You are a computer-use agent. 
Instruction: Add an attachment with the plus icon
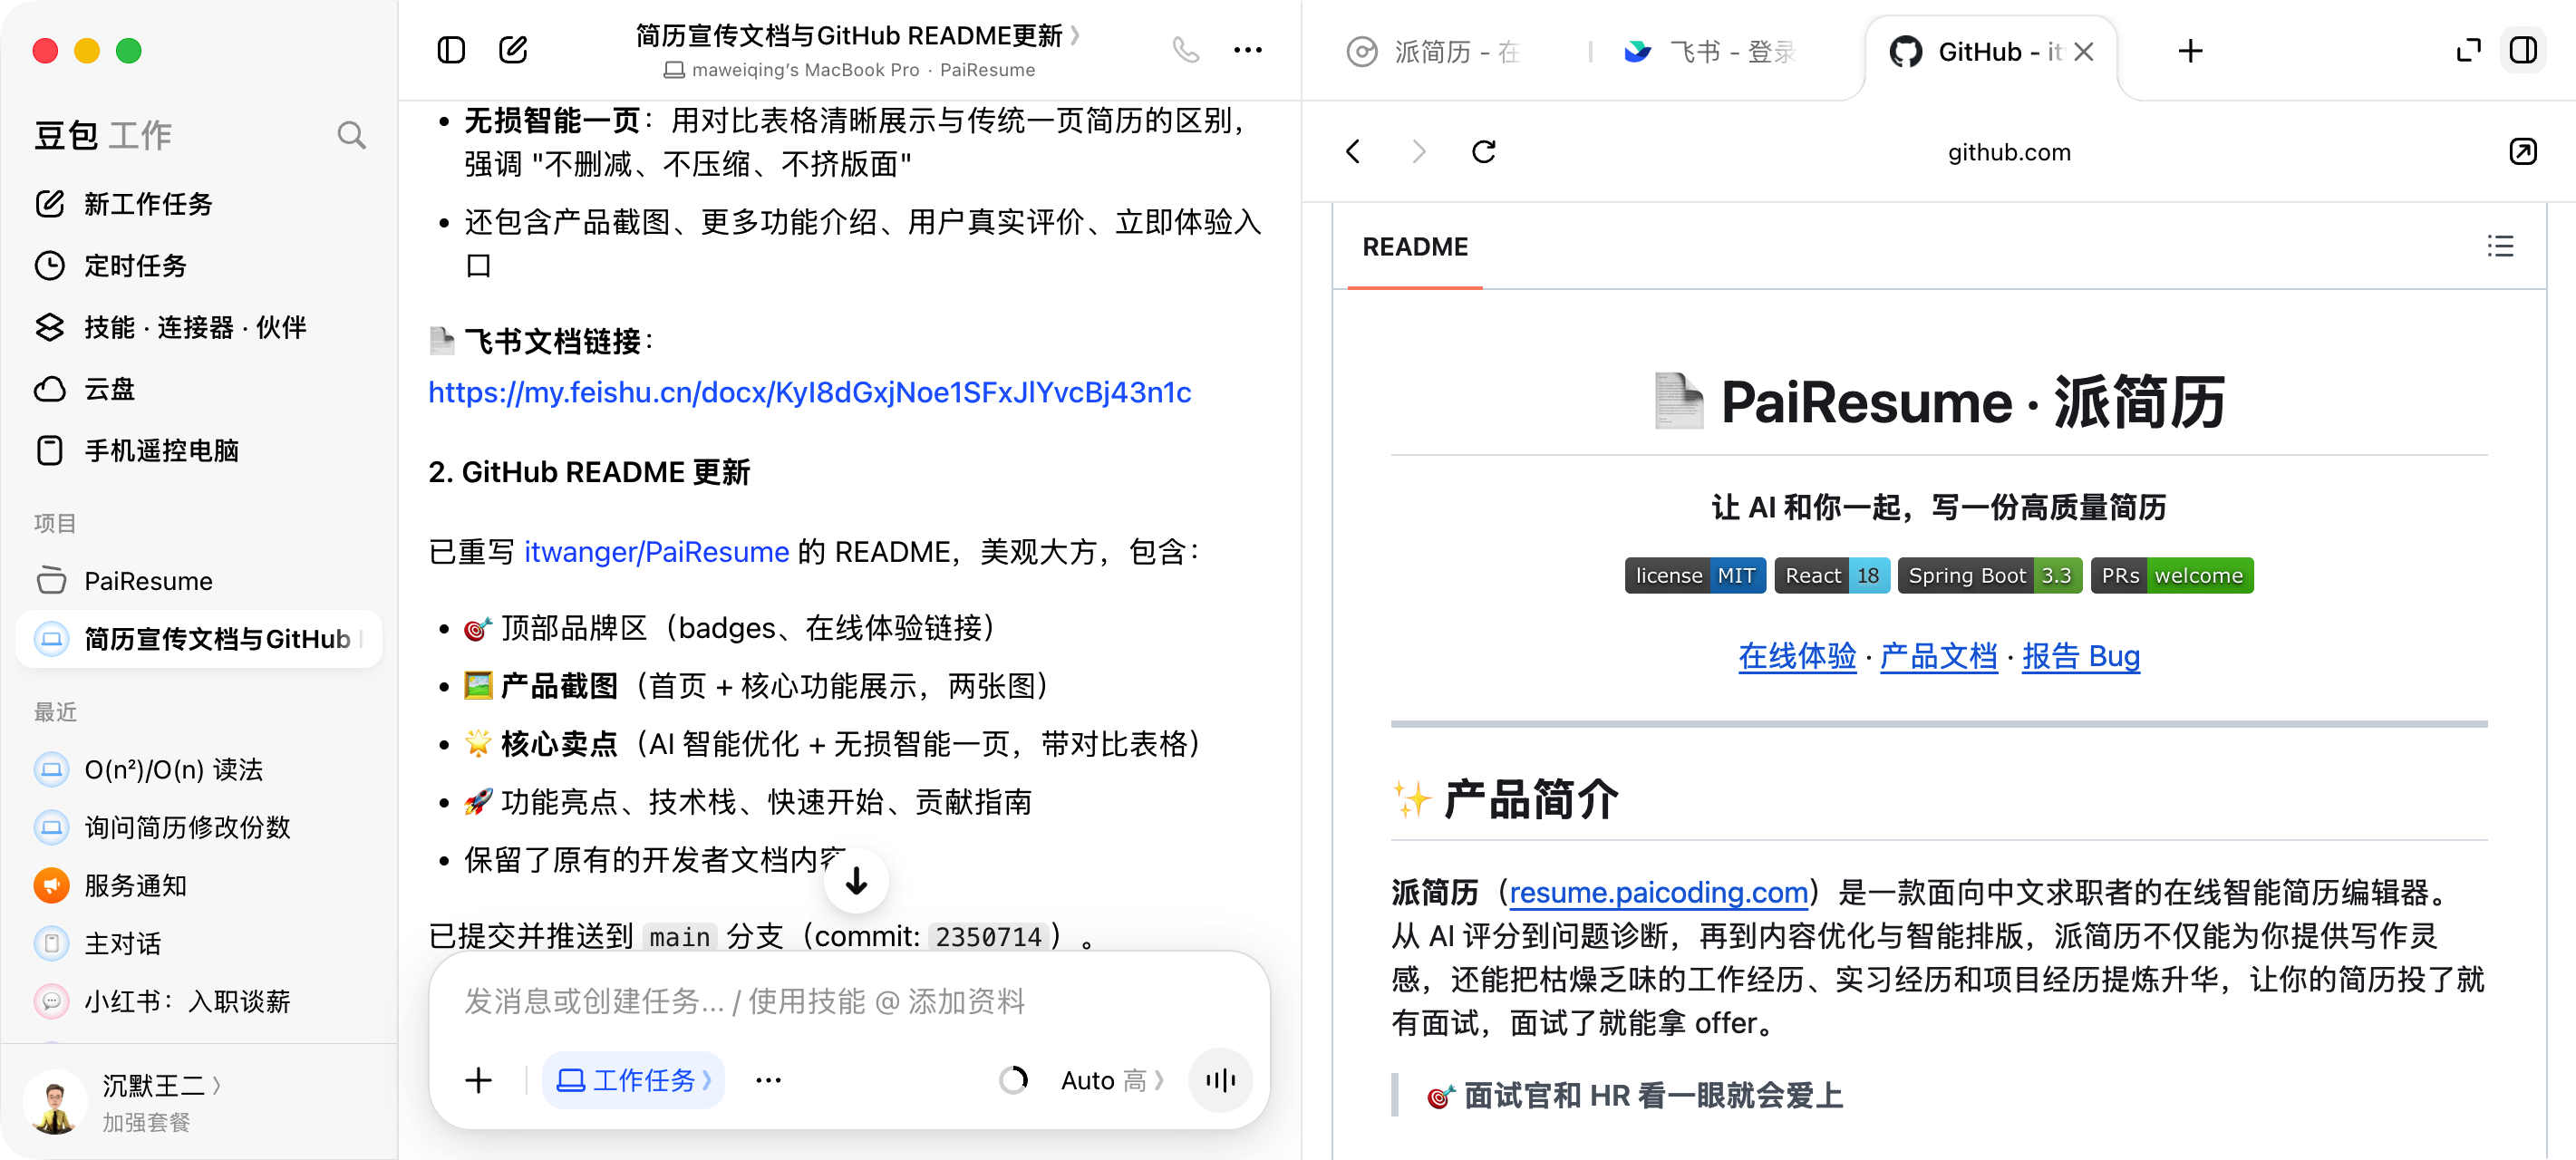pos(479,1080)
